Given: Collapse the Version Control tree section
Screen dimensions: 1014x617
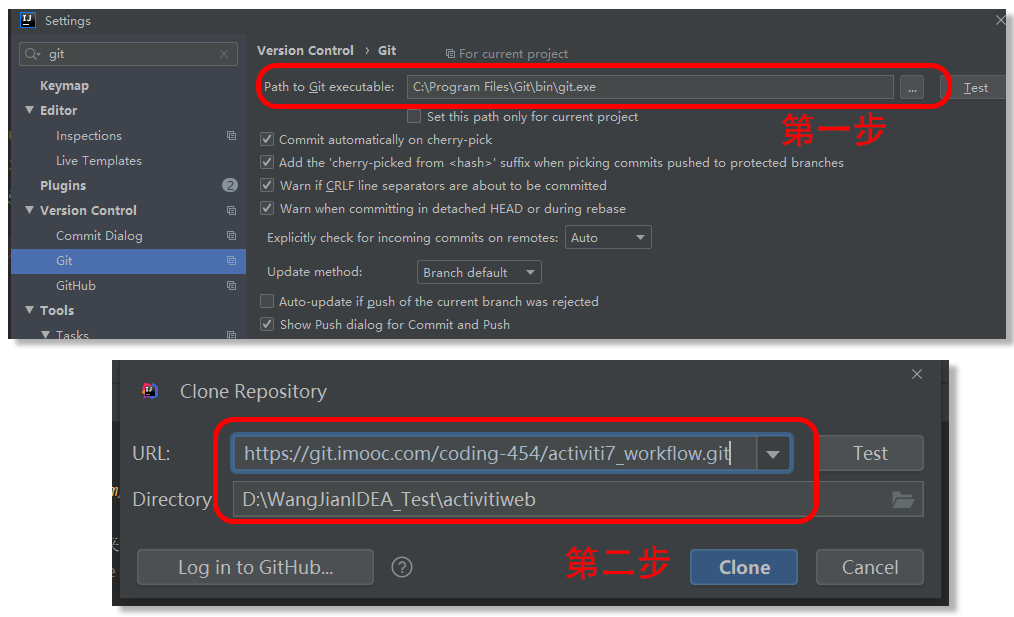Looking at the screenshot, I should 29,210.
